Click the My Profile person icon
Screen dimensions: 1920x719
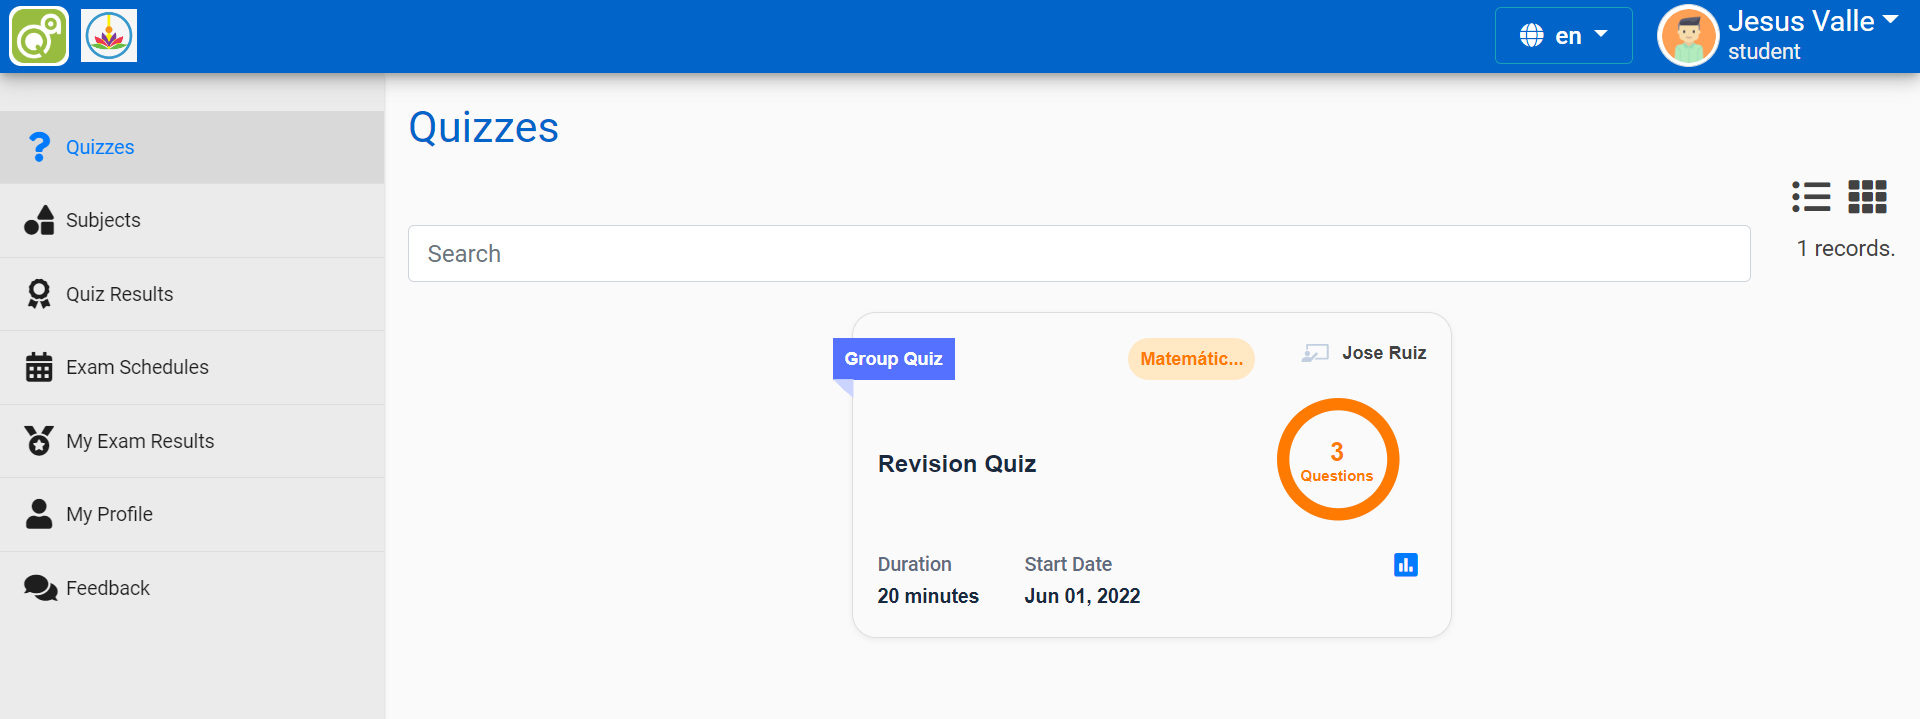(39, 514)
